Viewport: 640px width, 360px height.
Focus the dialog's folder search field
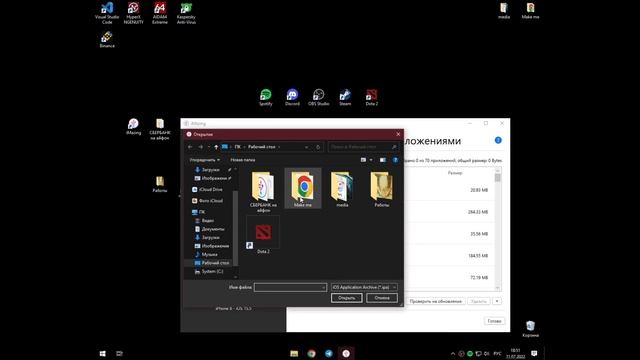pos(363,147)
